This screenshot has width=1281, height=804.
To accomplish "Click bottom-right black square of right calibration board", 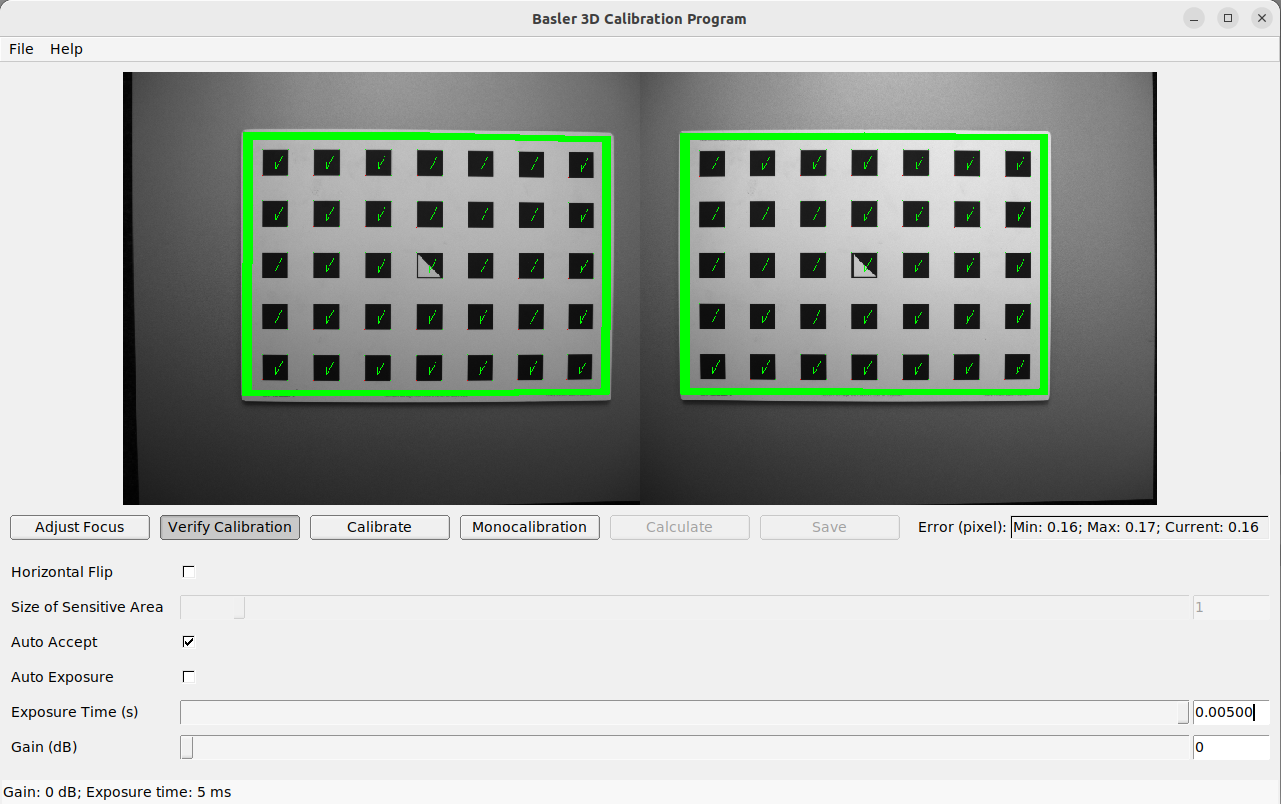I will (1017, 367).
